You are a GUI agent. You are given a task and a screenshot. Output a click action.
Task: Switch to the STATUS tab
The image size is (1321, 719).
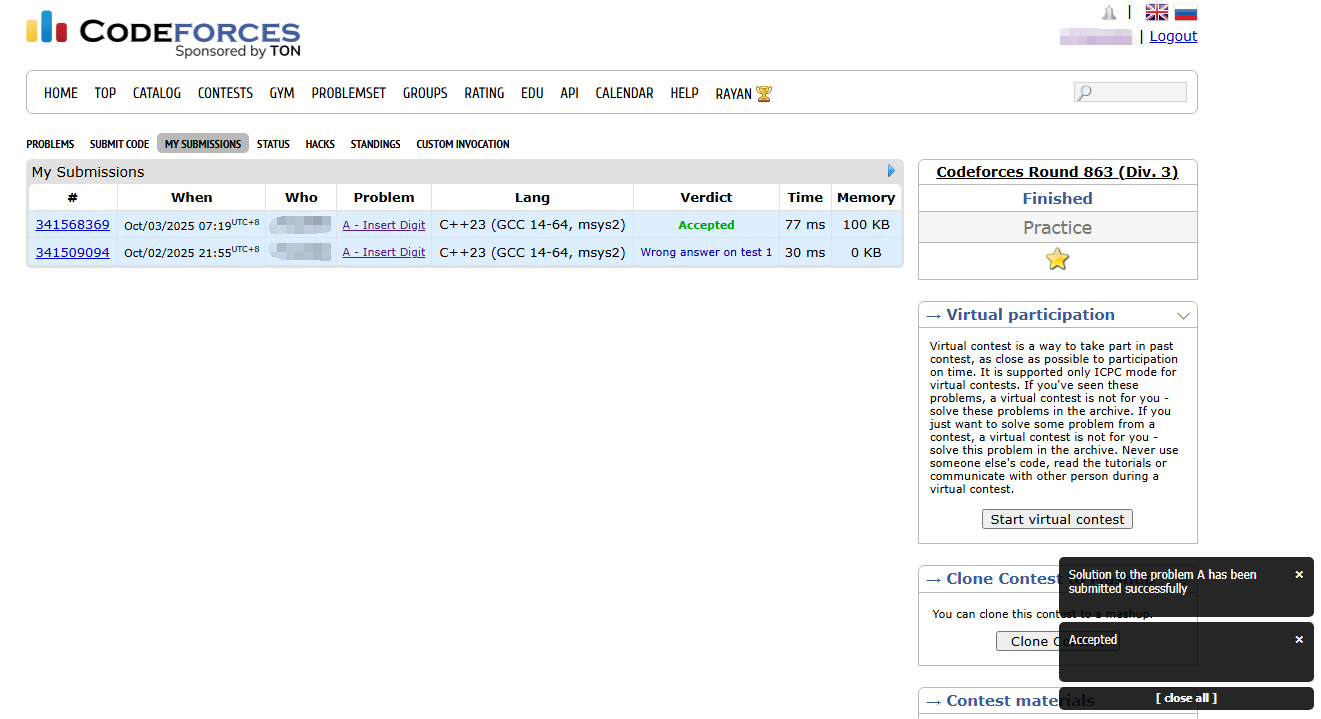point(273,144)
